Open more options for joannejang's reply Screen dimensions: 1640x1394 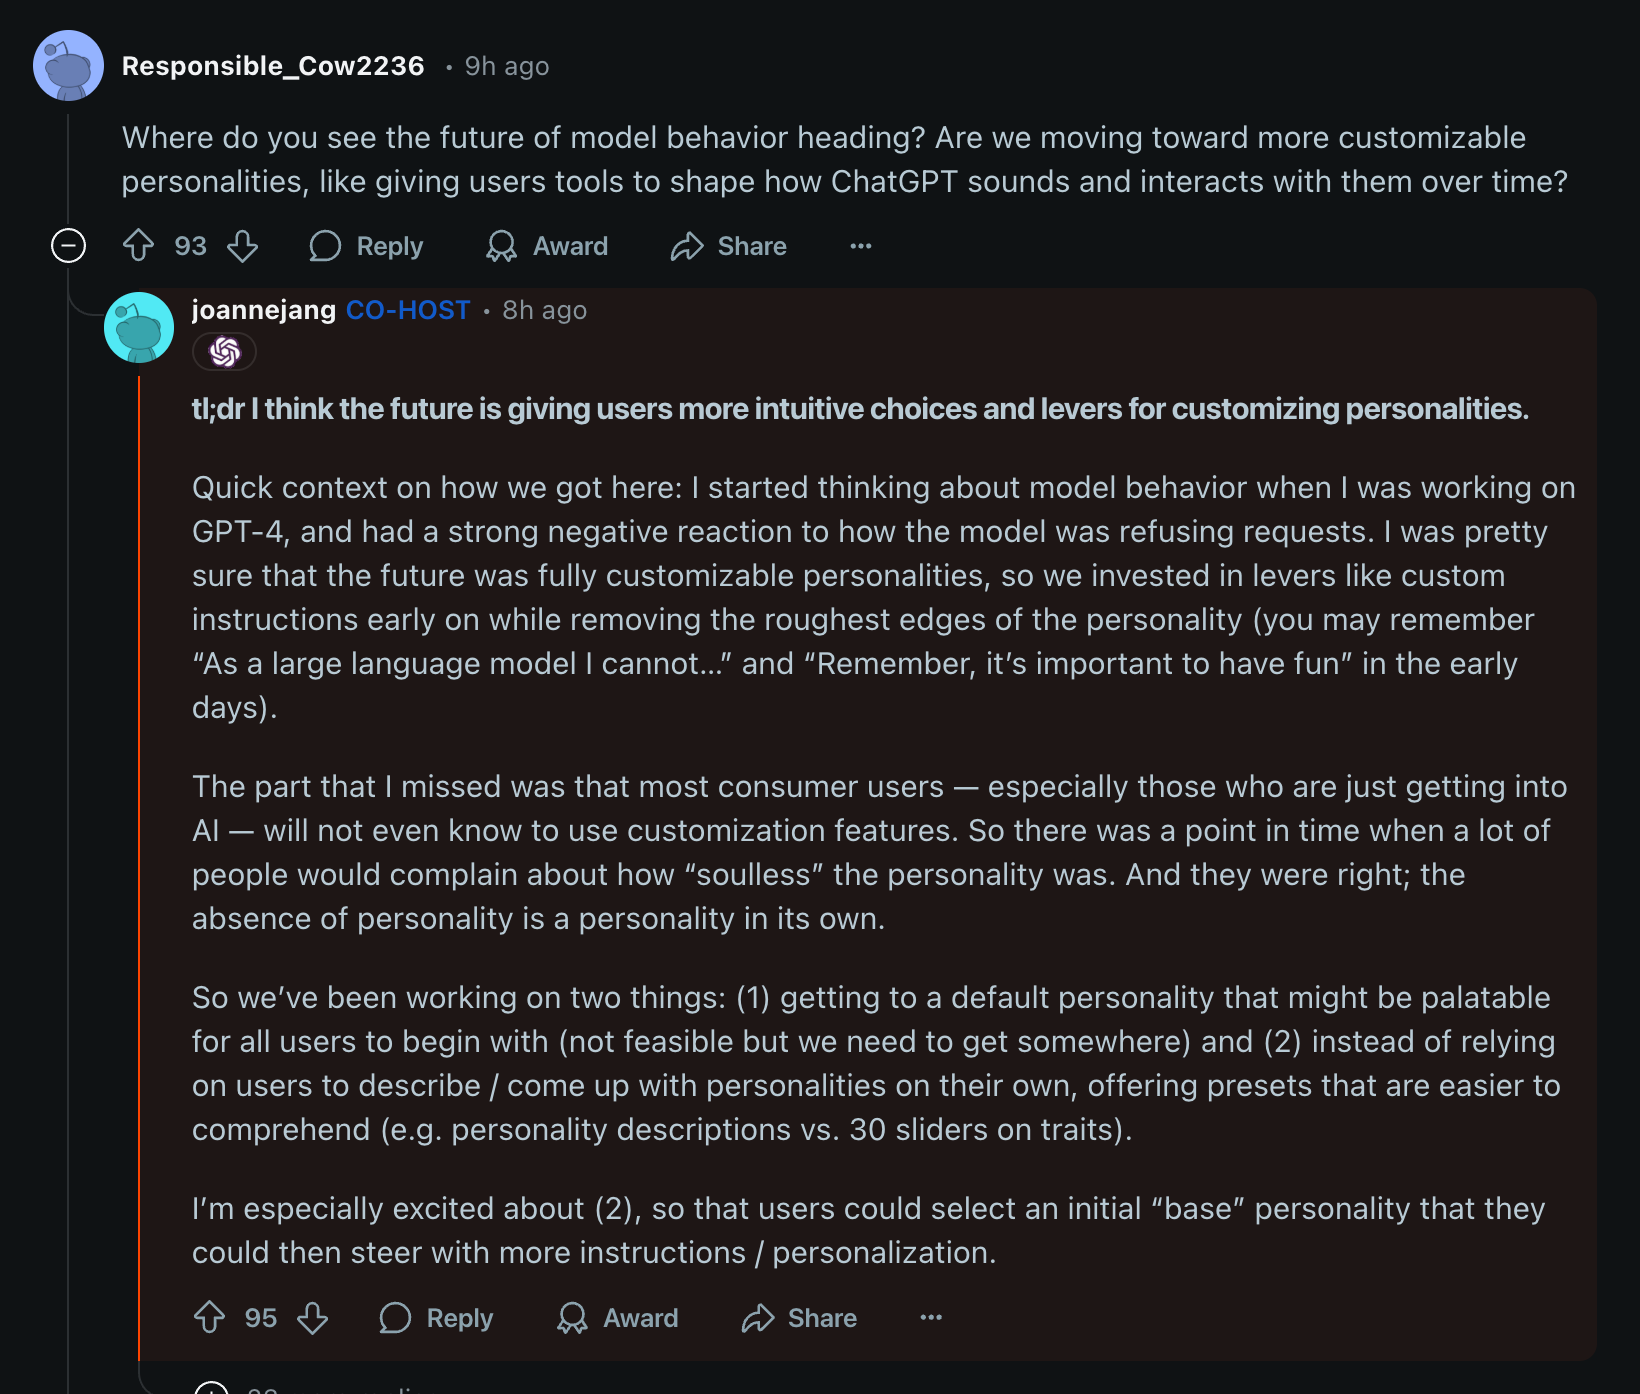[x=931, y=1318]
